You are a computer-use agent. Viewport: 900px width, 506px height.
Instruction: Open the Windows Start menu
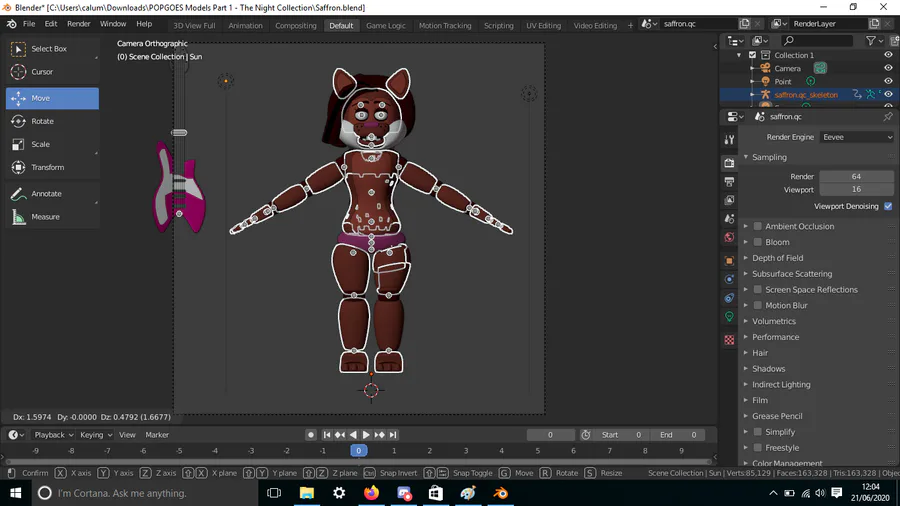coord(15,493)
